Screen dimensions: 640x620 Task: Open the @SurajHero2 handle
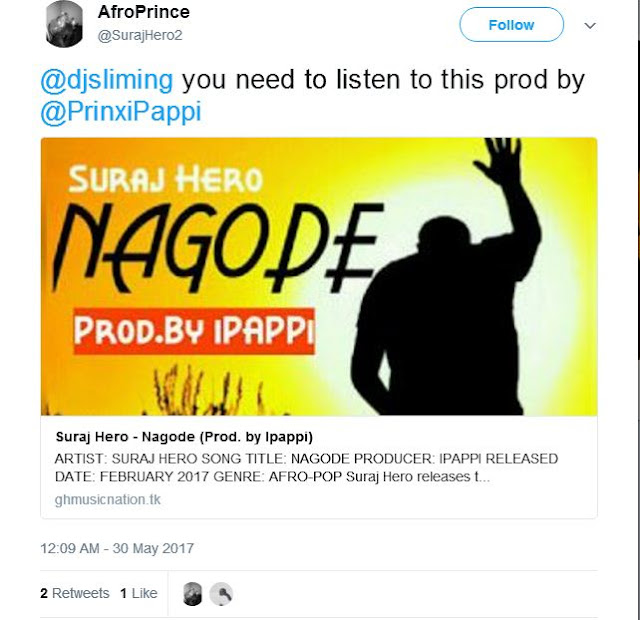click(x=140, y=36)
